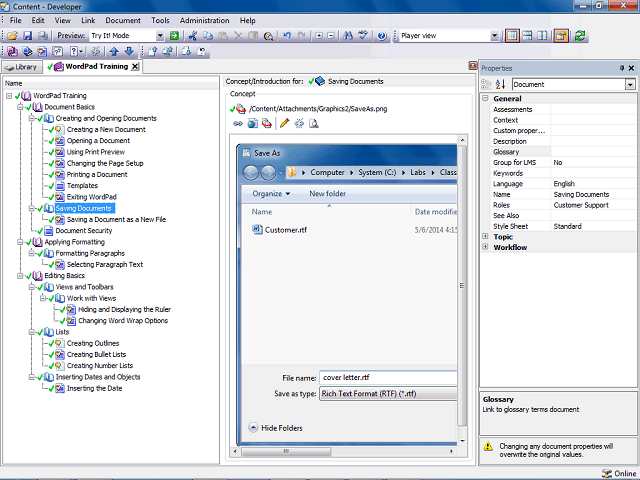Close the Properties panel

pyautogui.click(x=631, y=68)
